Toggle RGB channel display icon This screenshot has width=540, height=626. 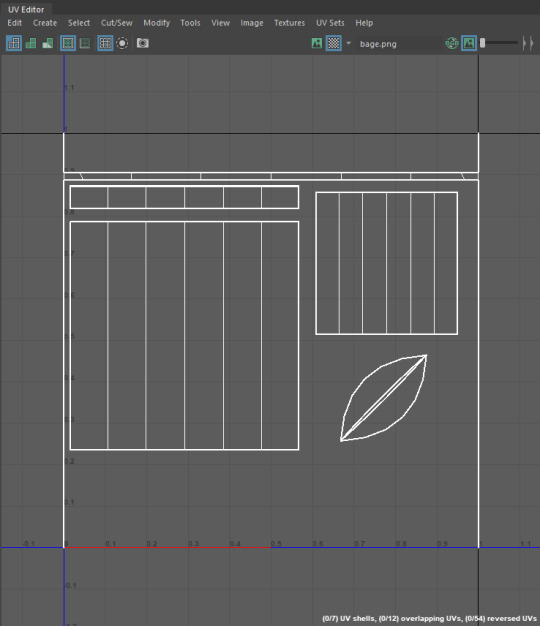tap(452, 43)
